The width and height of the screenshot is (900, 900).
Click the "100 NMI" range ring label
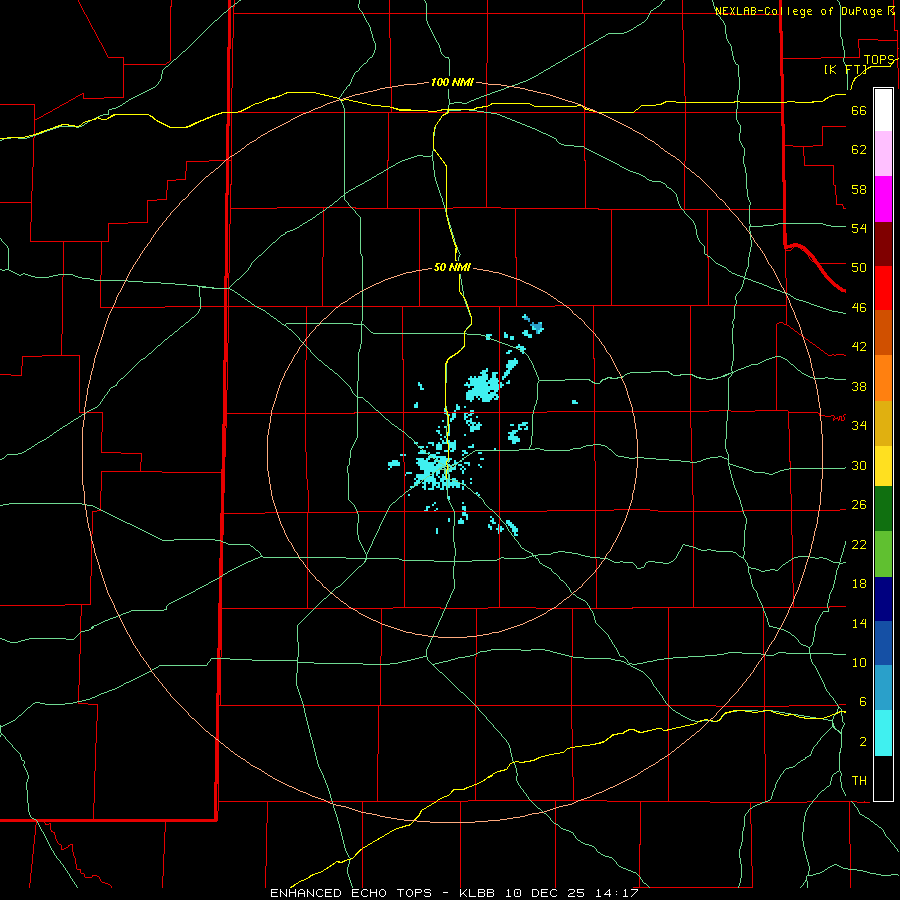pyautogui.click(x=452, y=82)
